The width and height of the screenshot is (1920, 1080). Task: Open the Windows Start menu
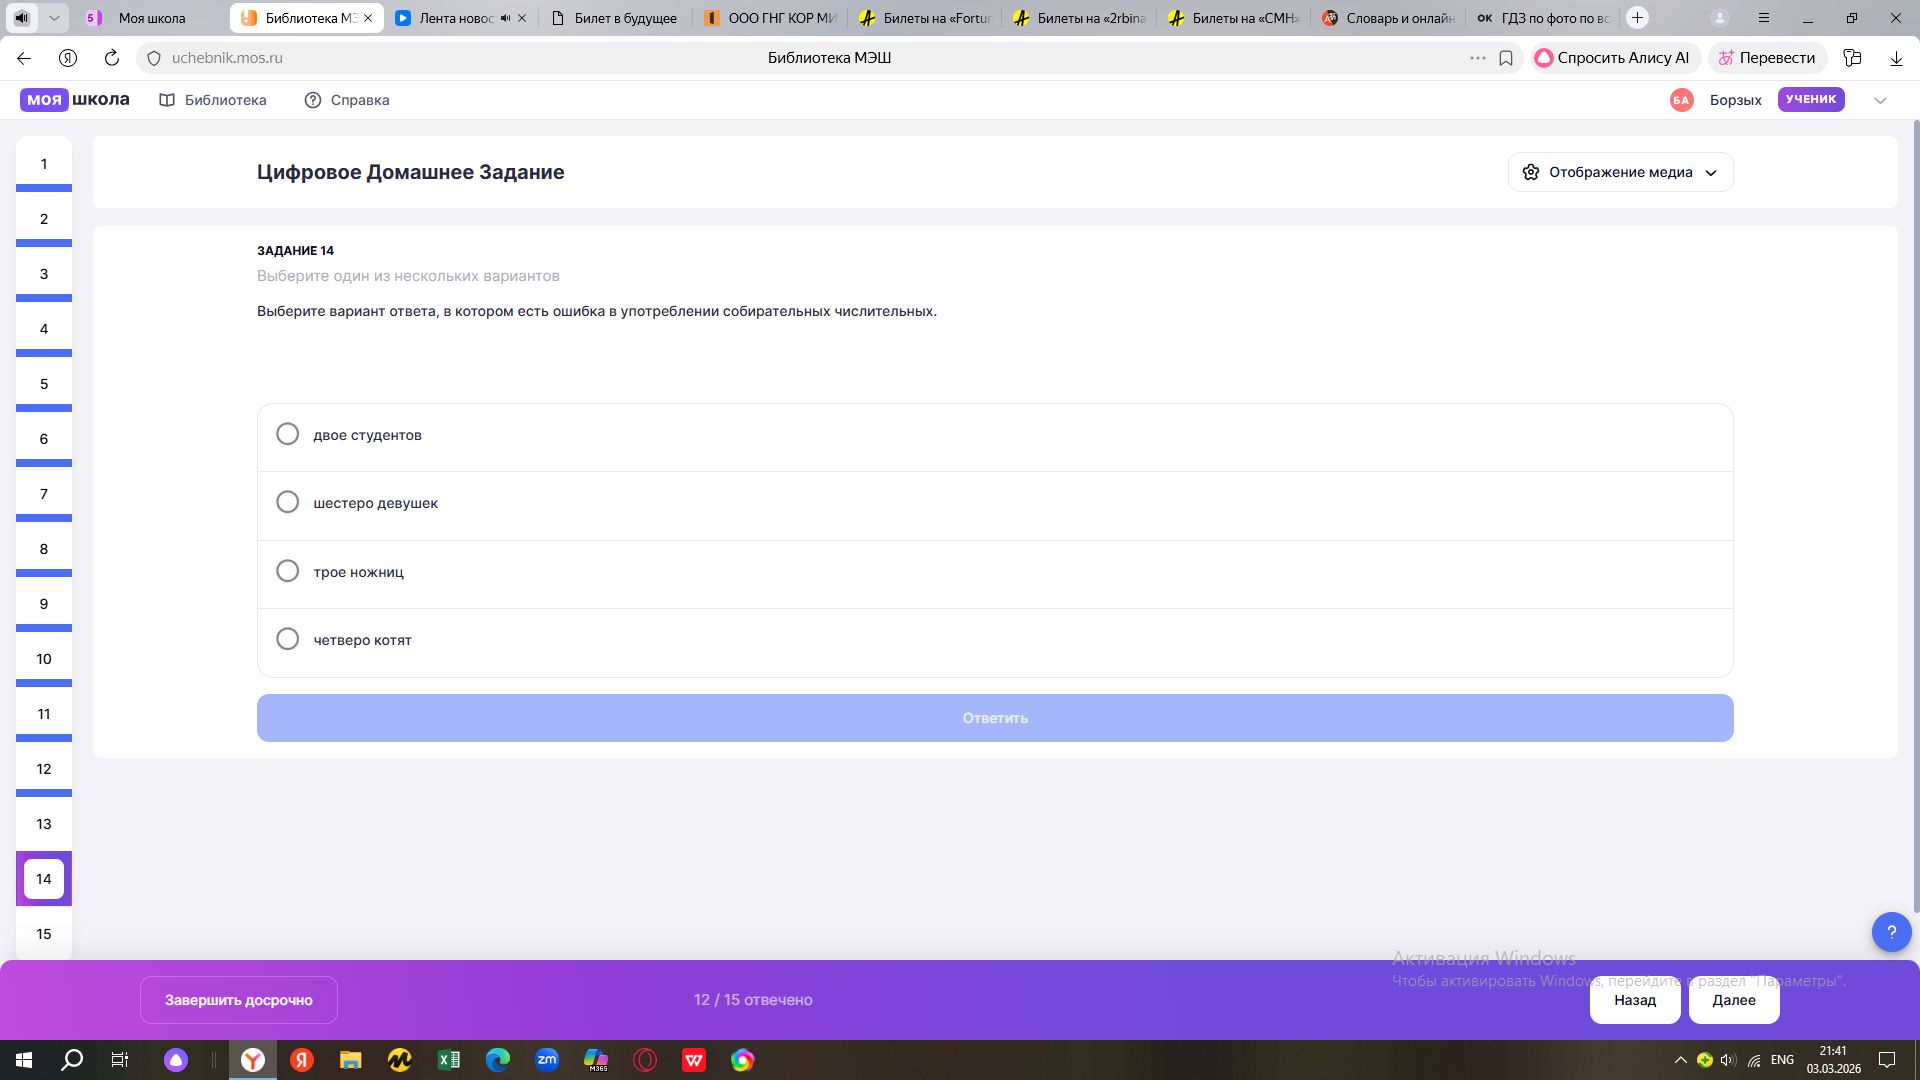(x=24, y=1060)
